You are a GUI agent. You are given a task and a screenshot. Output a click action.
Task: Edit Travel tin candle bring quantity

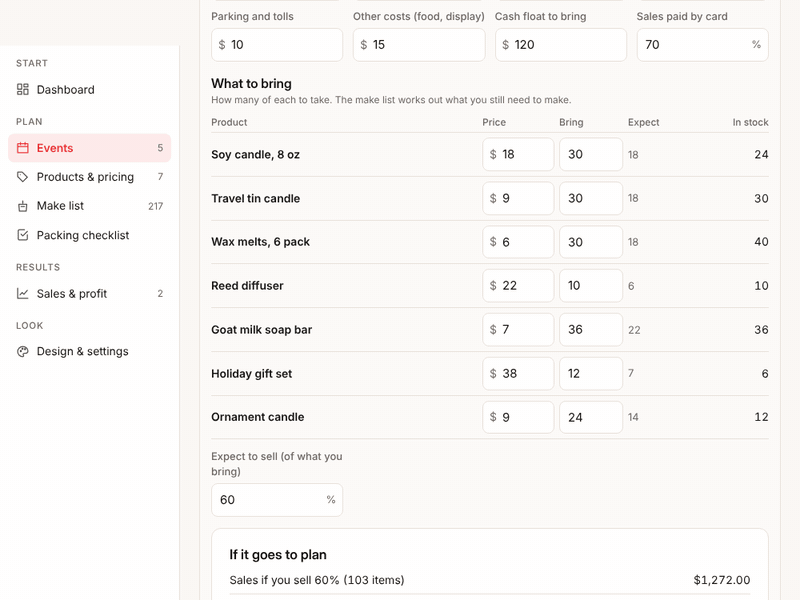(591, 198)
